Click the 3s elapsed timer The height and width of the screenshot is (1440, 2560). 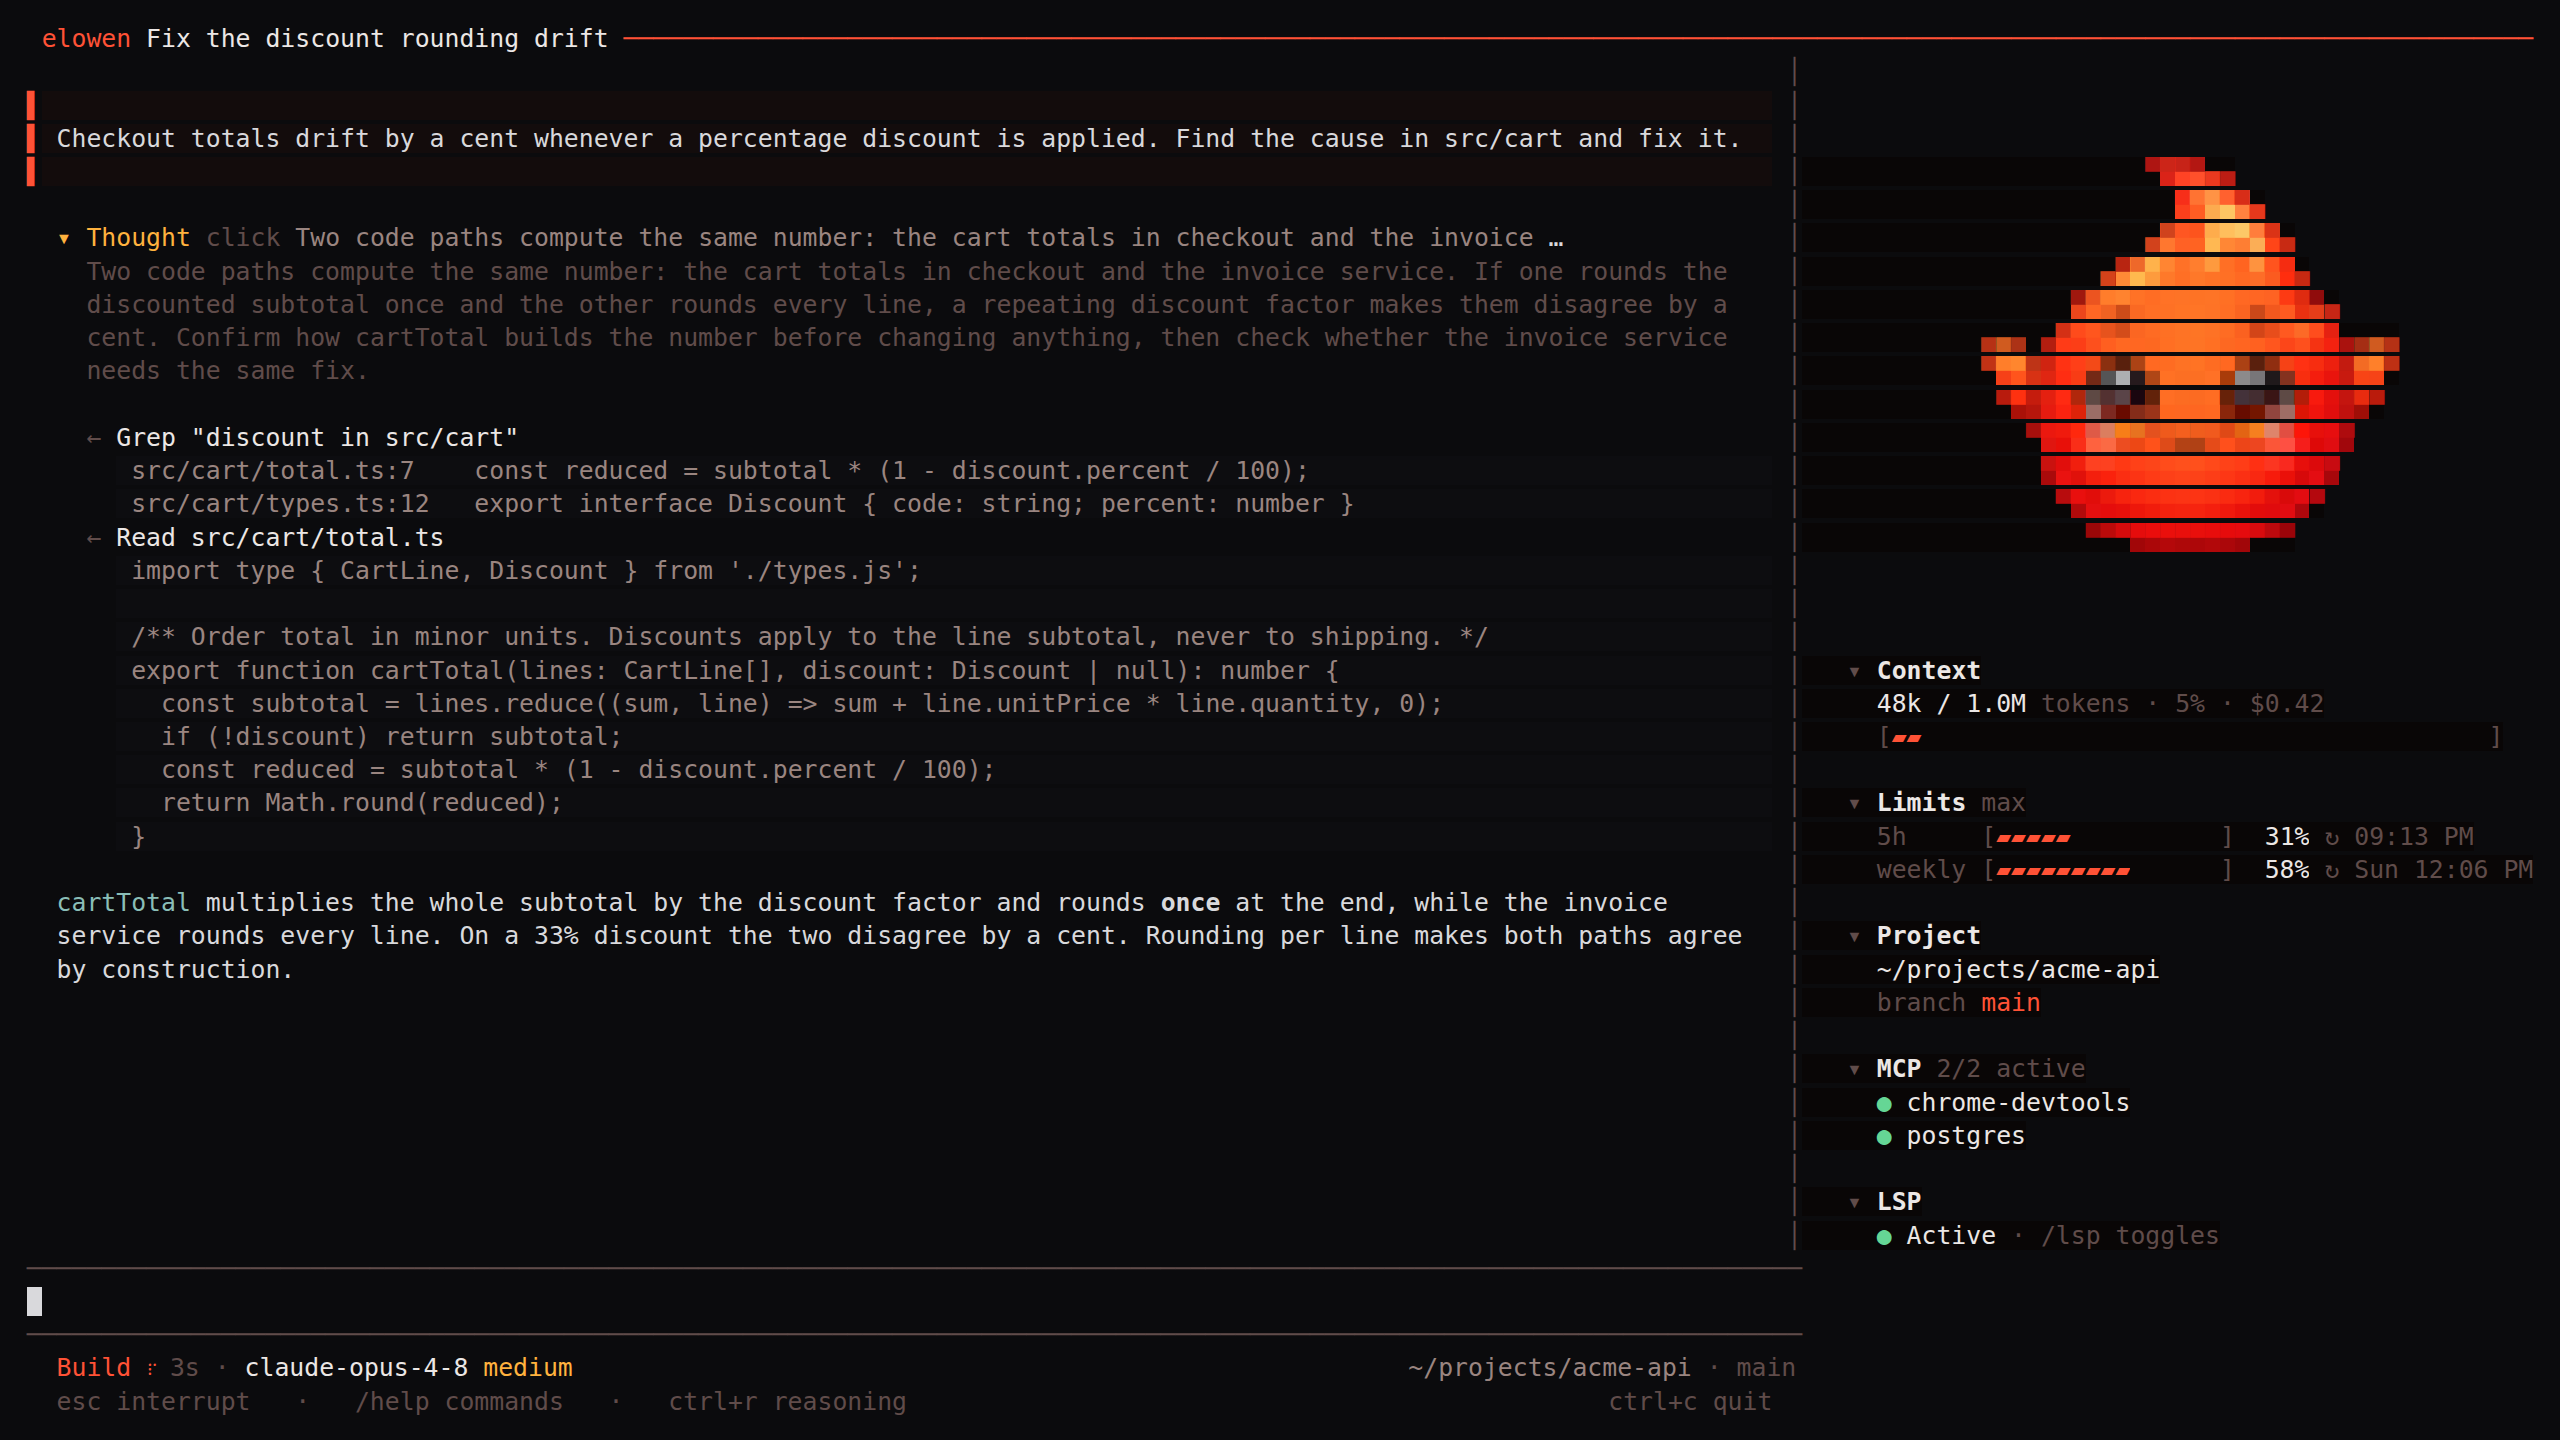click(184, 1368)
